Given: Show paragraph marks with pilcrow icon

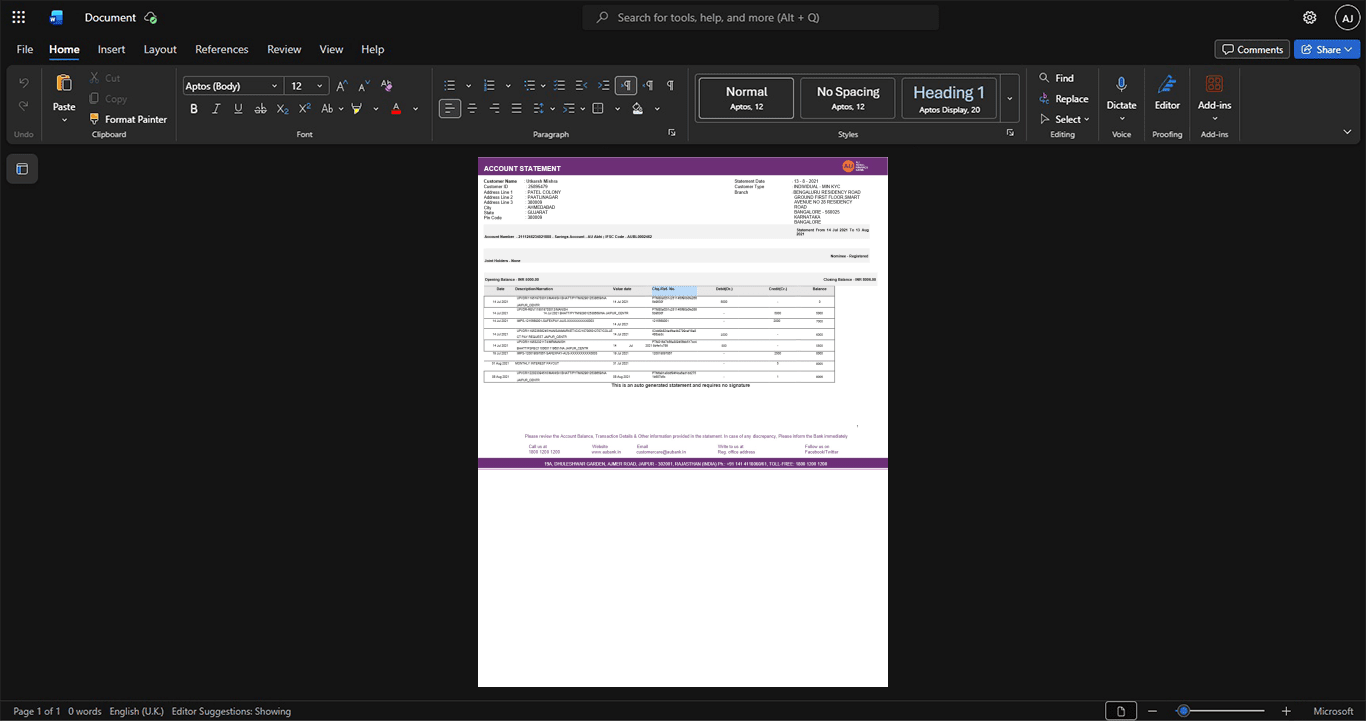Looking at the screenshot, I should click(x=670, y=85).
